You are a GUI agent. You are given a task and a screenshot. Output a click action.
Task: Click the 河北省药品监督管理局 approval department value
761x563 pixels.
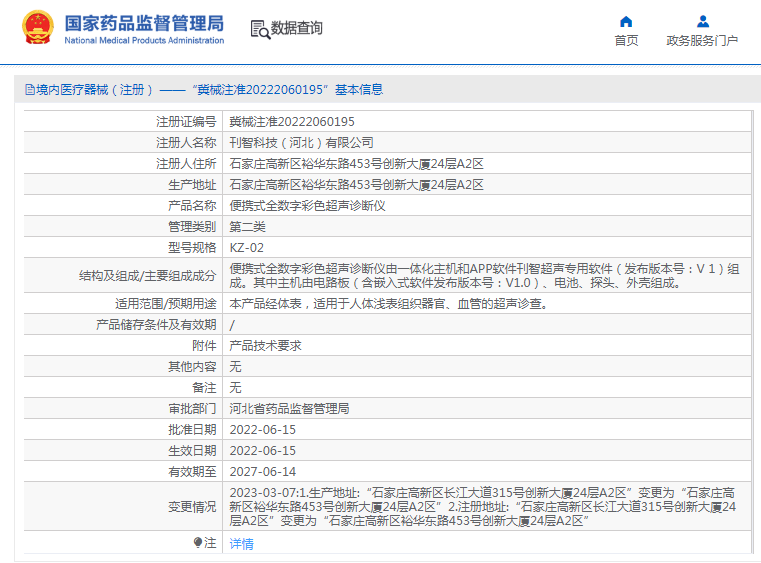coord(289,409)
